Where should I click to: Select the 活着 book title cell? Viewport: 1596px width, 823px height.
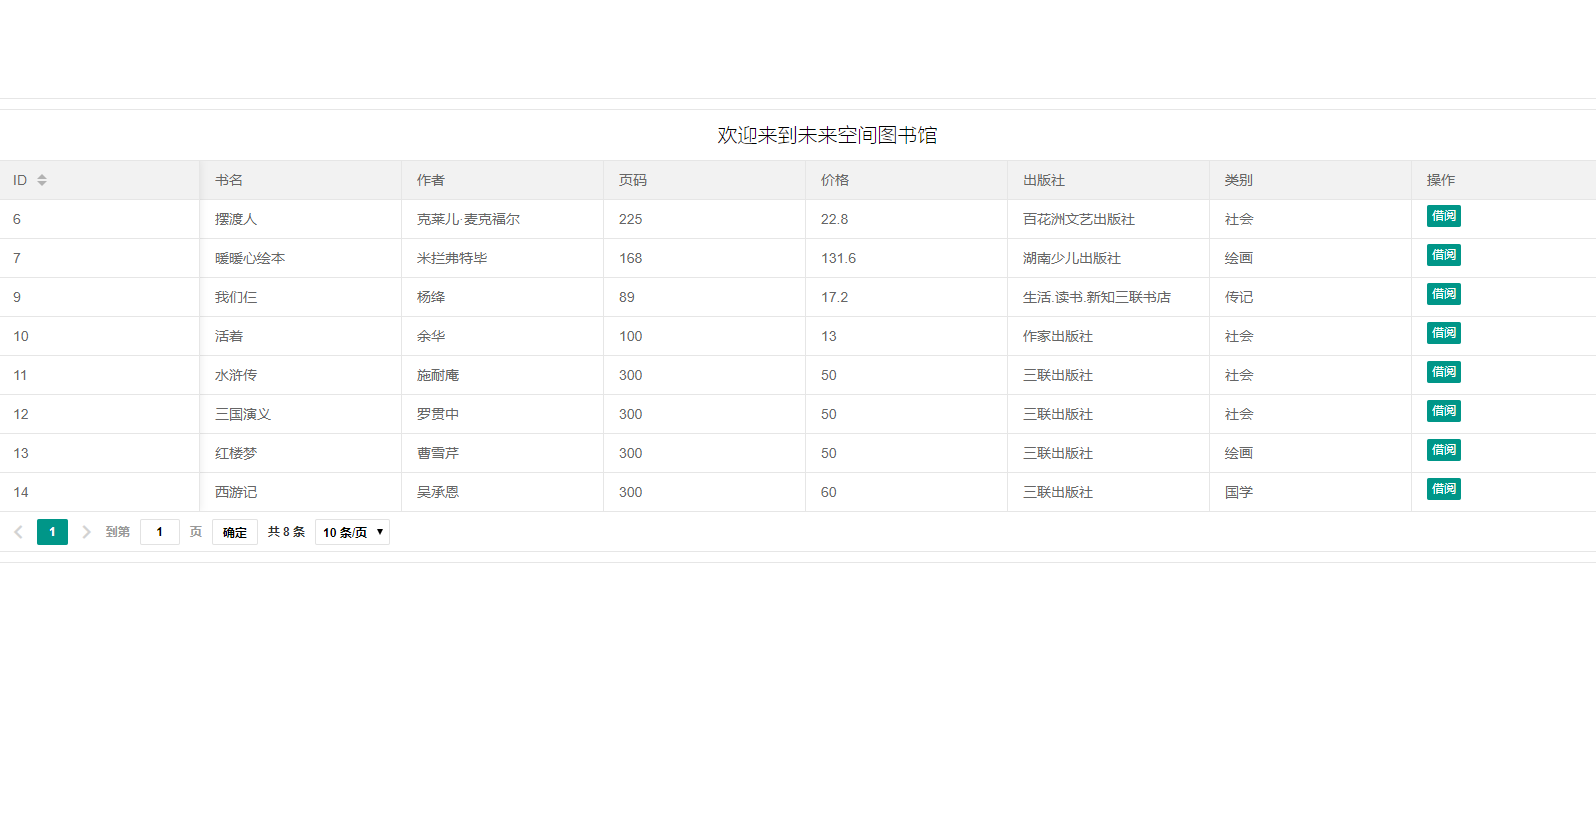tap(301, 336)
